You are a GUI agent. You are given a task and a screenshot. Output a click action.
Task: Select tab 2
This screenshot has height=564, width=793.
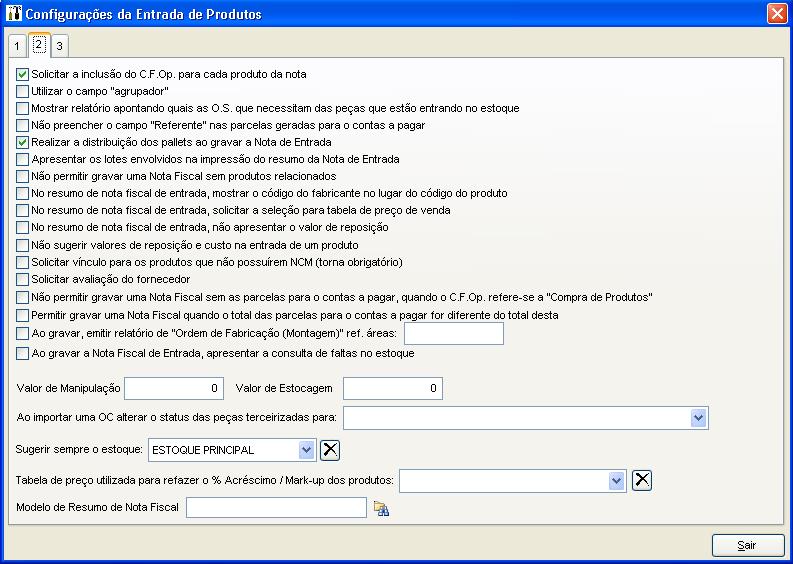[39, 45]
